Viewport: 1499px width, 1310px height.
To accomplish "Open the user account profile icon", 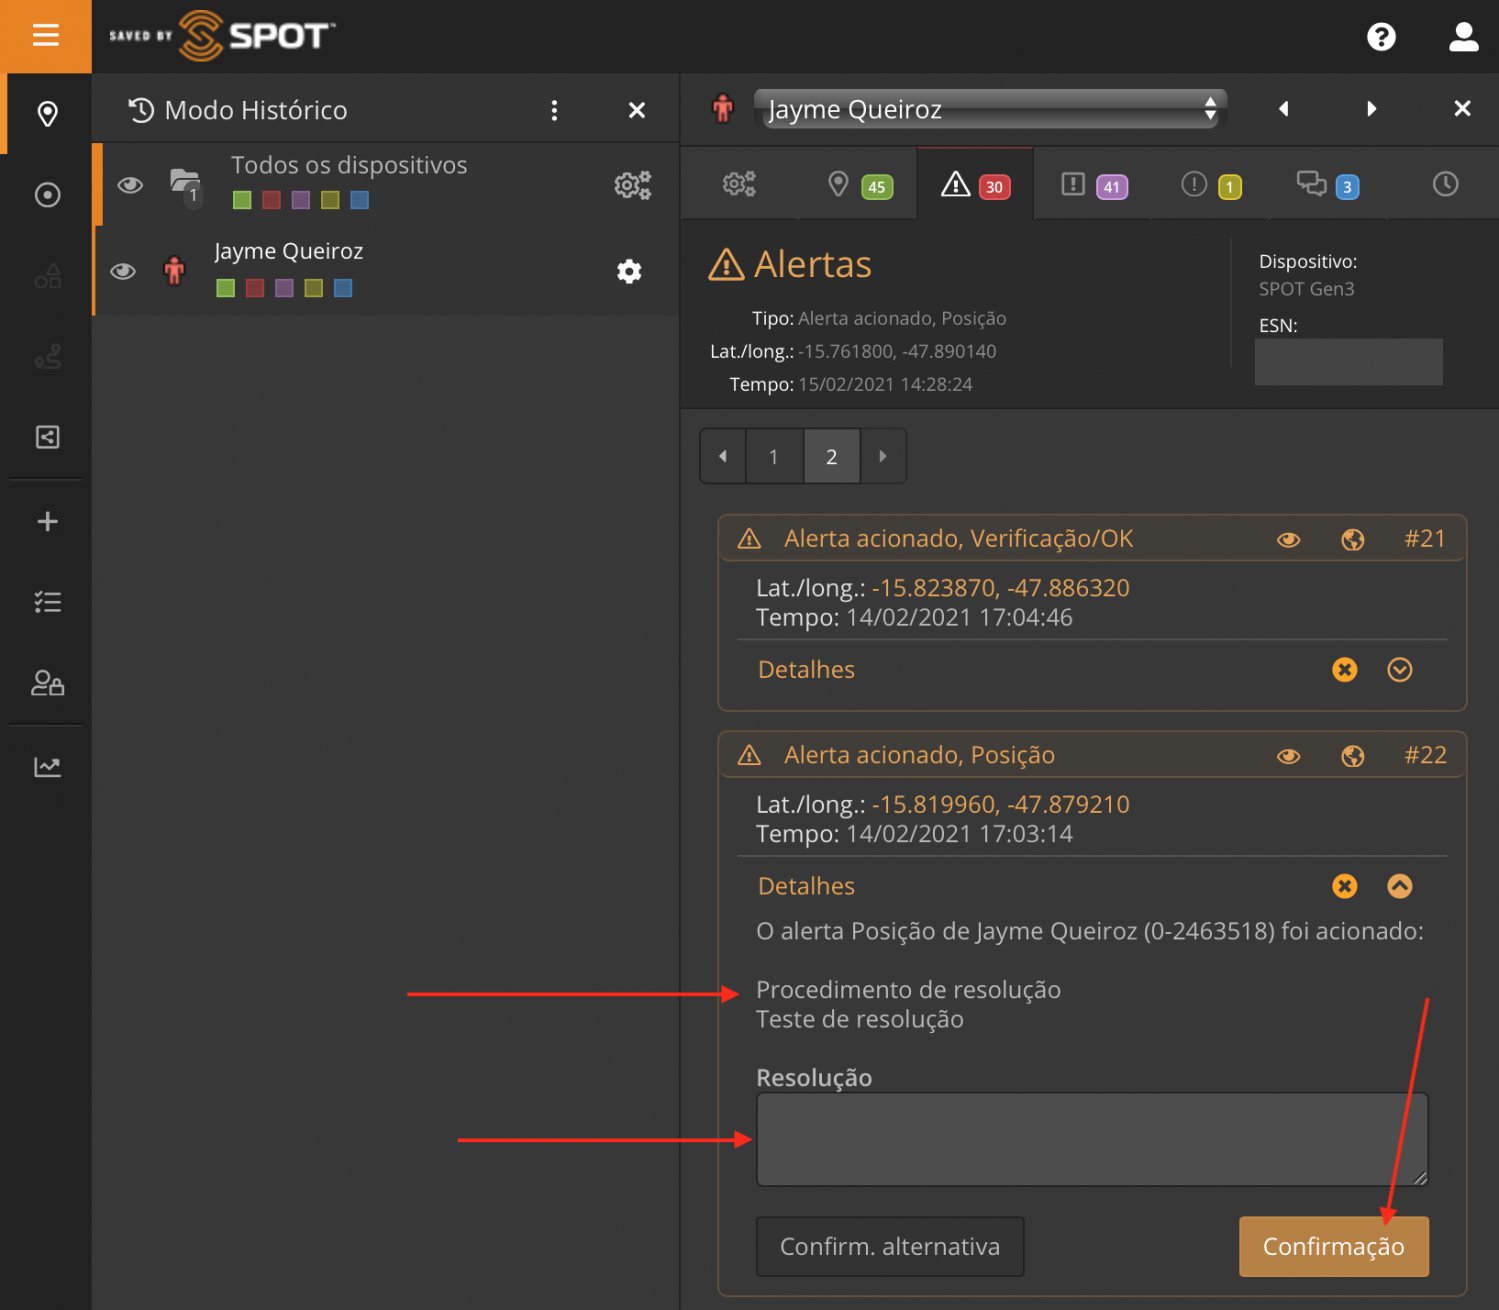I will click(x=1463, y=37).
